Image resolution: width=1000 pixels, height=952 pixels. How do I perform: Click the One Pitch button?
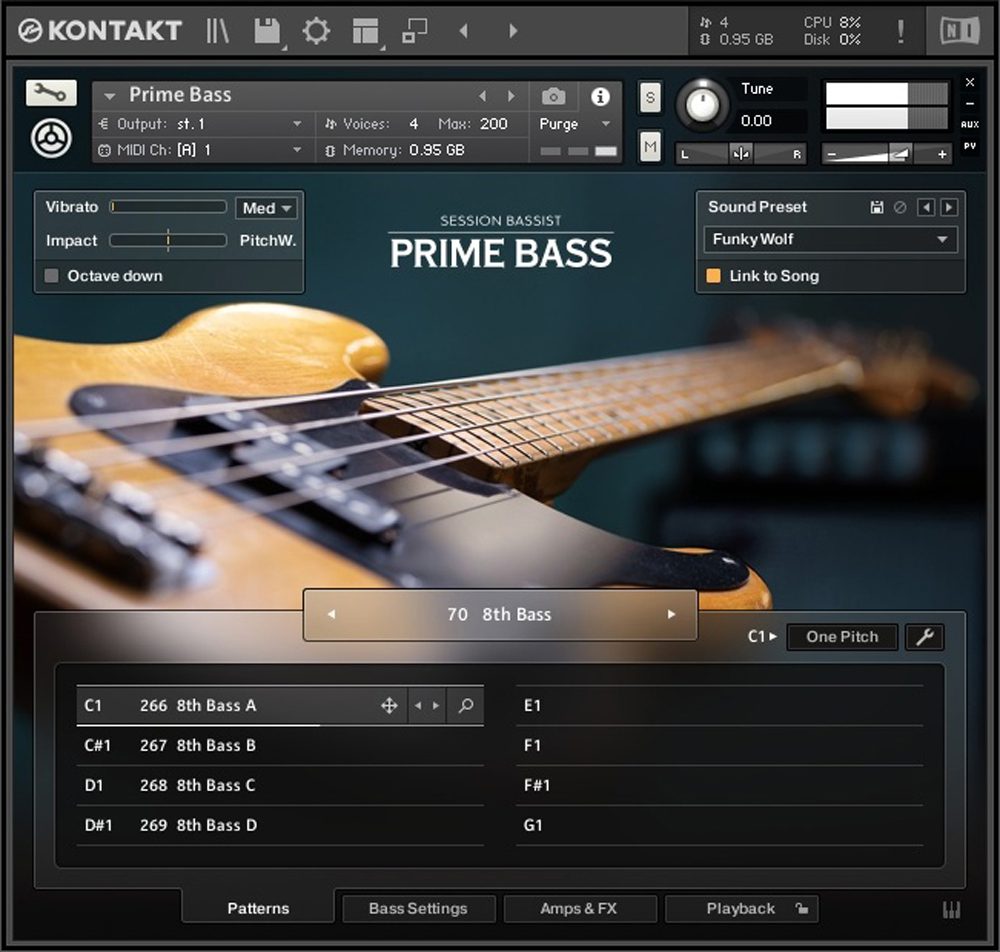click(x=842, y=637)
